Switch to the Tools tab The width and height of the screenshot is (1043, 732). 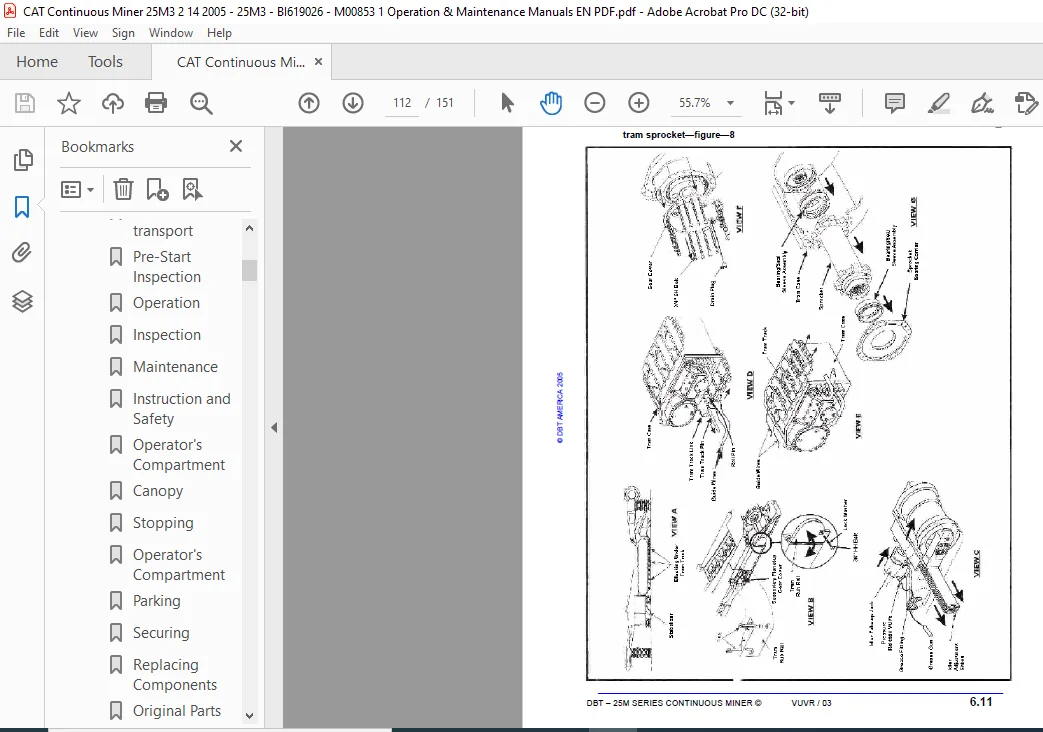(x=105, y=62)
